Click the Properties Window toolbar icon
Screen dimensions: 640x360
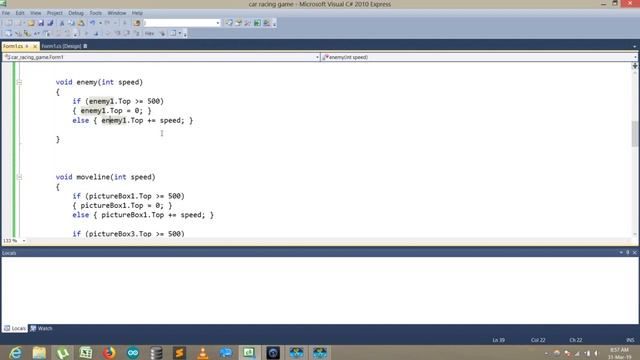239,23
